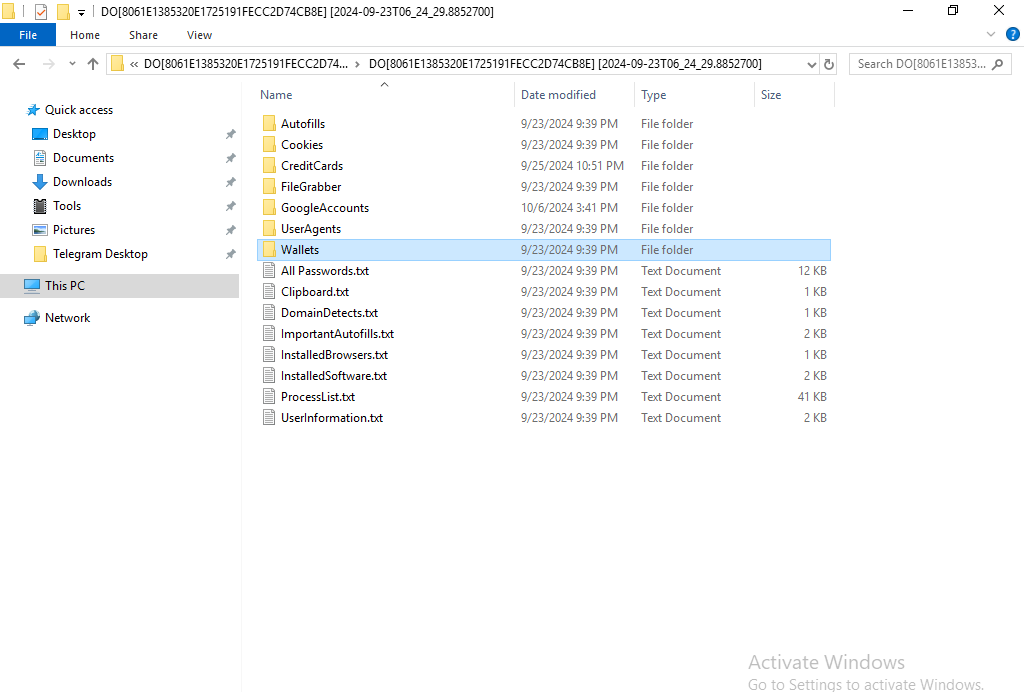This screenshot has width=1024, height=692.
Task: Switch to the View ribbon tab
Action: (199, 35)
